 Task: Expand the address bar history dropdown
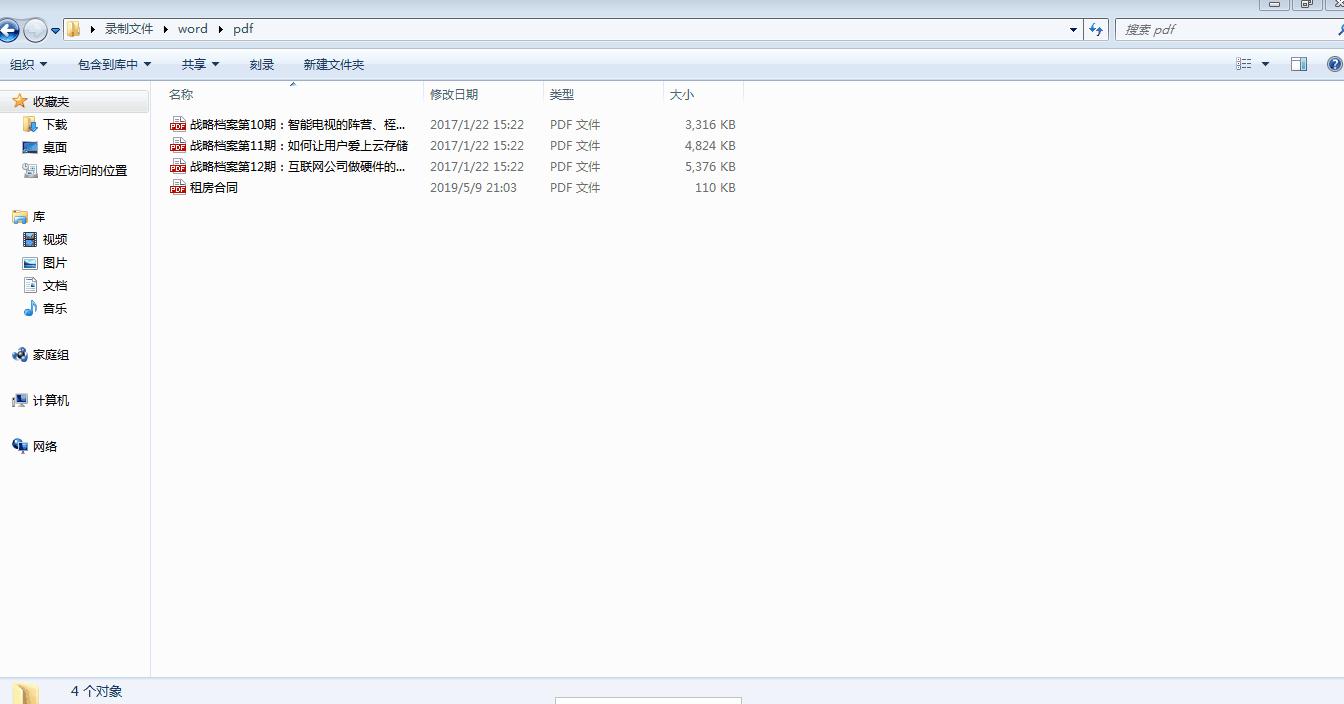pos(1074,30)
